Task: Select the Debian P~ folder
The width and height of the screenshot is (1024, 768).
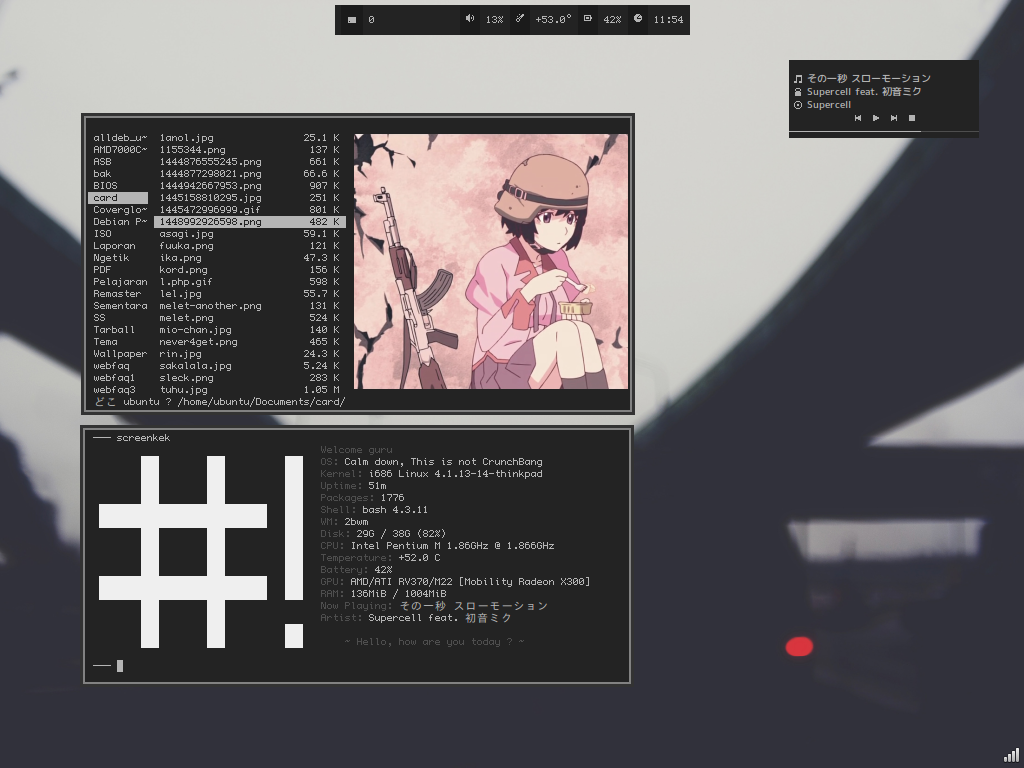Action: [x=120, y=222]
